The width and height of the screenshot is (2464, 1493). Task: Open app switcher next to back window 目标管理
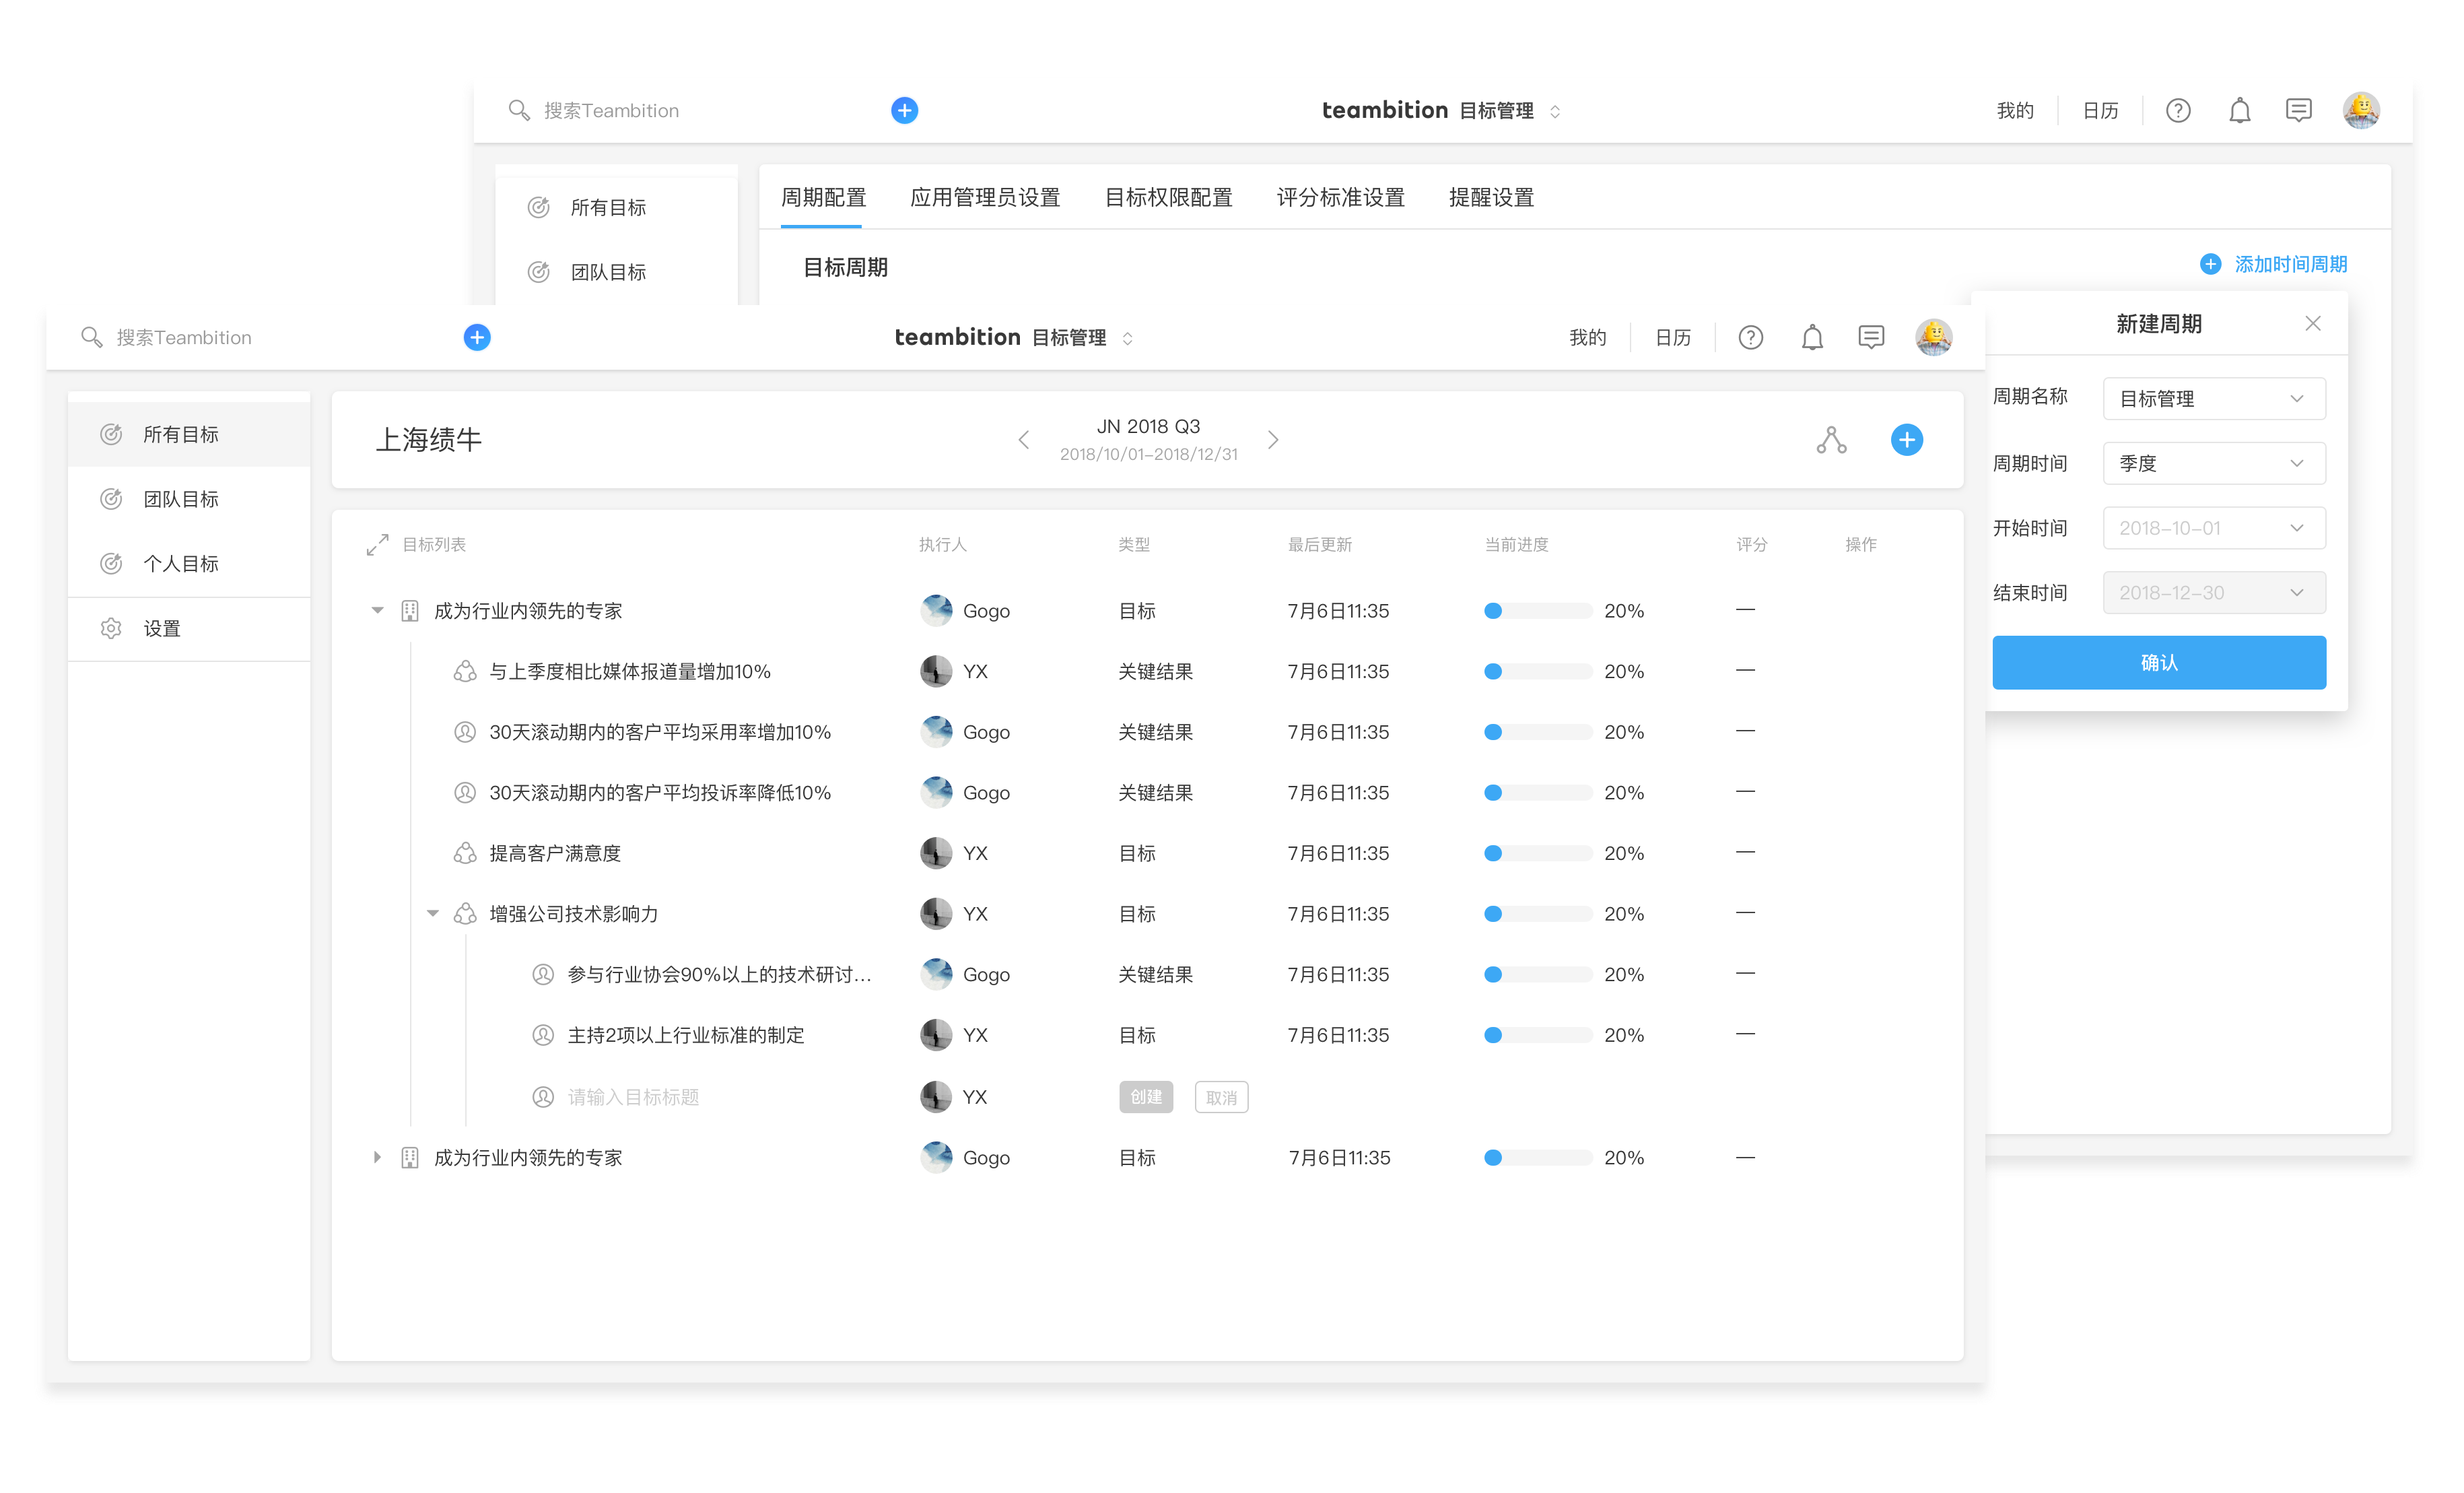[1555, 112]
